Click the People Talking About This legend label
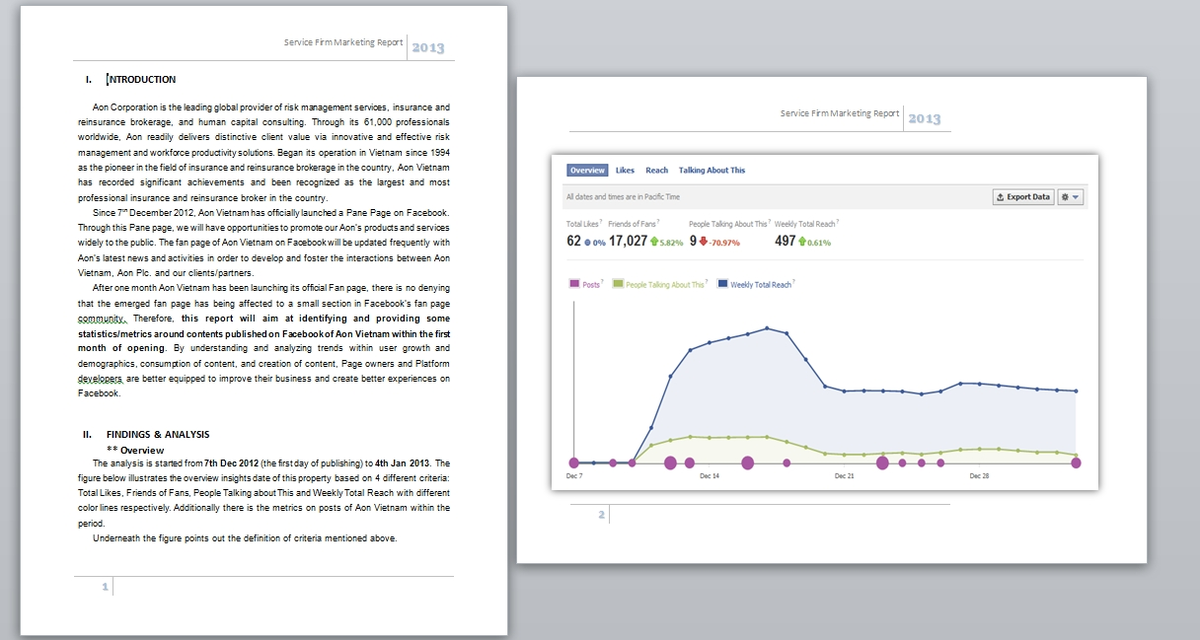The width and height of the screenshot is (1200, 640). coord(665,285)
